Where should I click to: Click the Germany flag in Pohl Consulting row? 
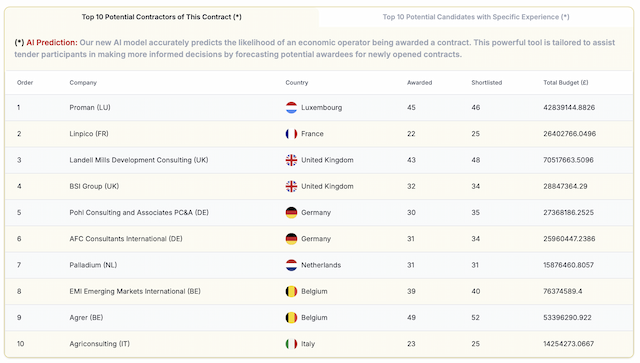[x=291, y=212]
